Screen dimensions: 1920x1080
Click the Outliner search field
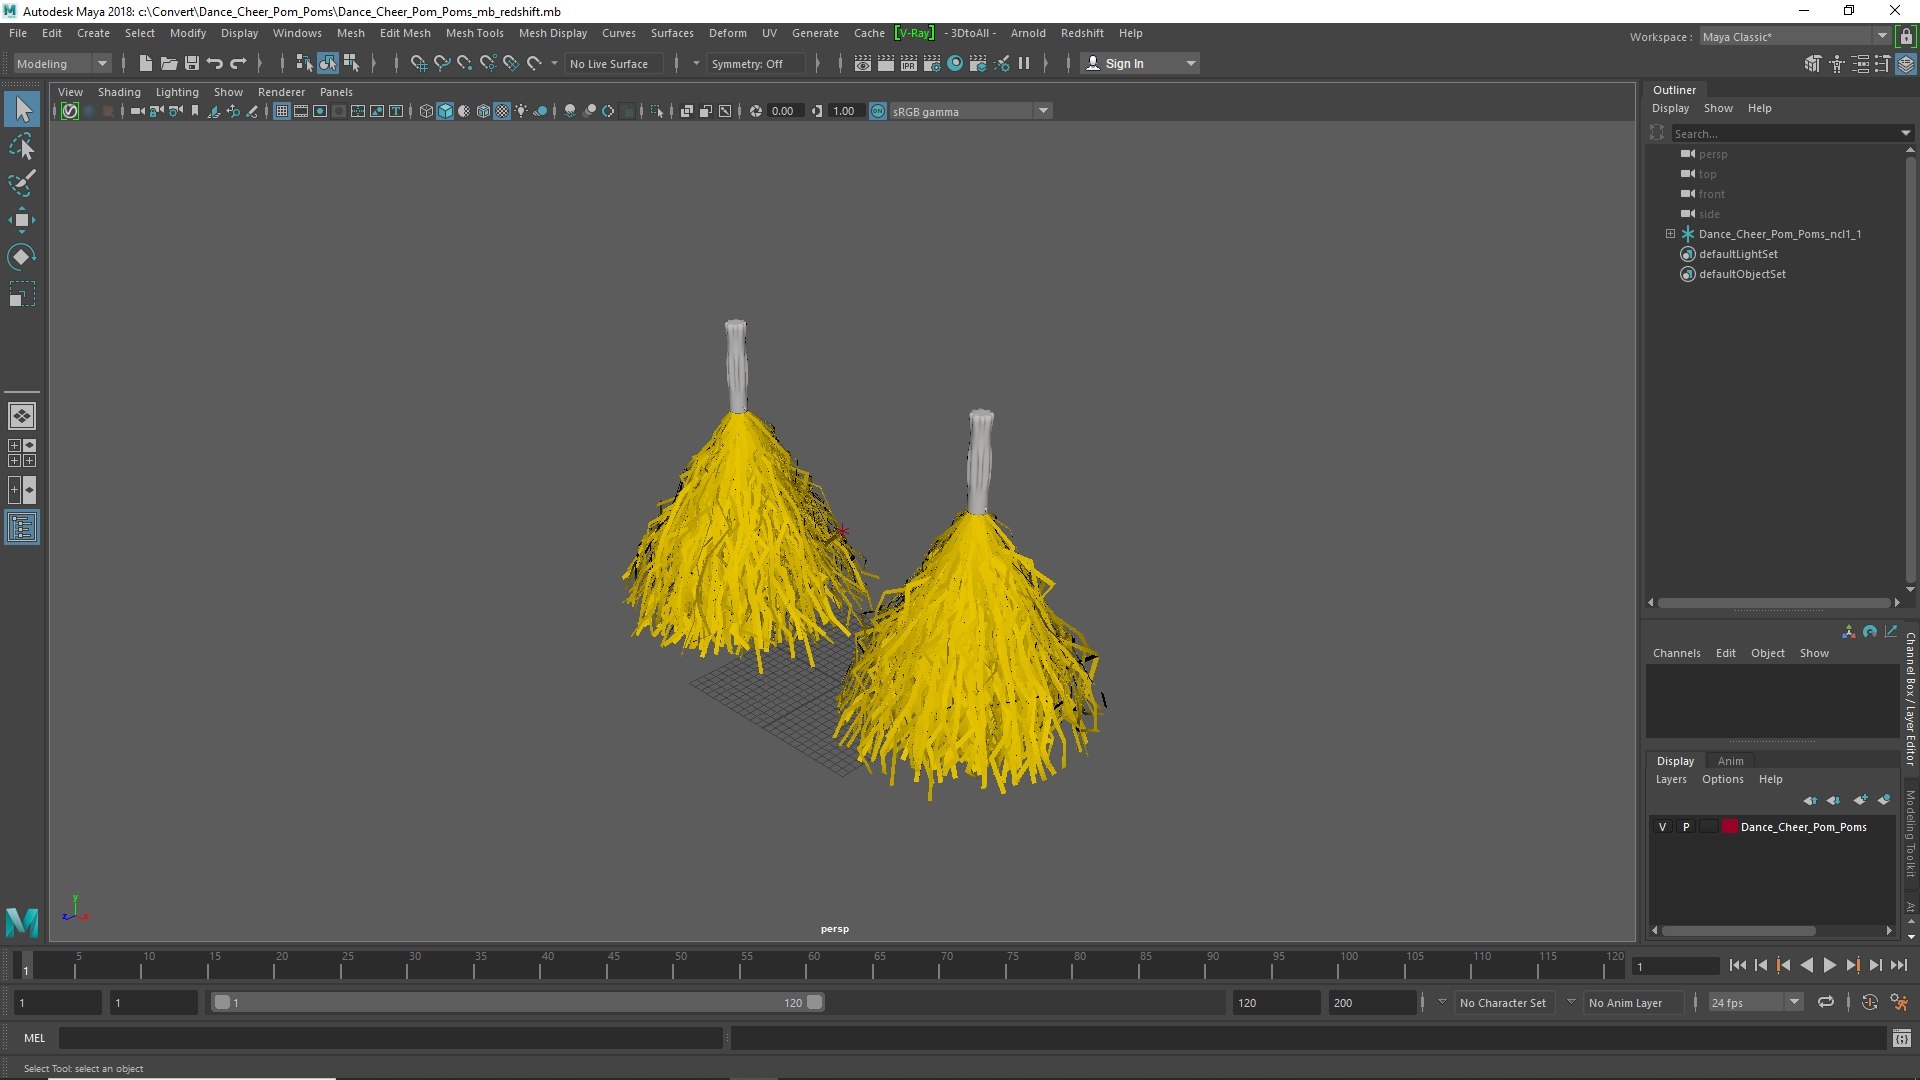(1785, 133)
